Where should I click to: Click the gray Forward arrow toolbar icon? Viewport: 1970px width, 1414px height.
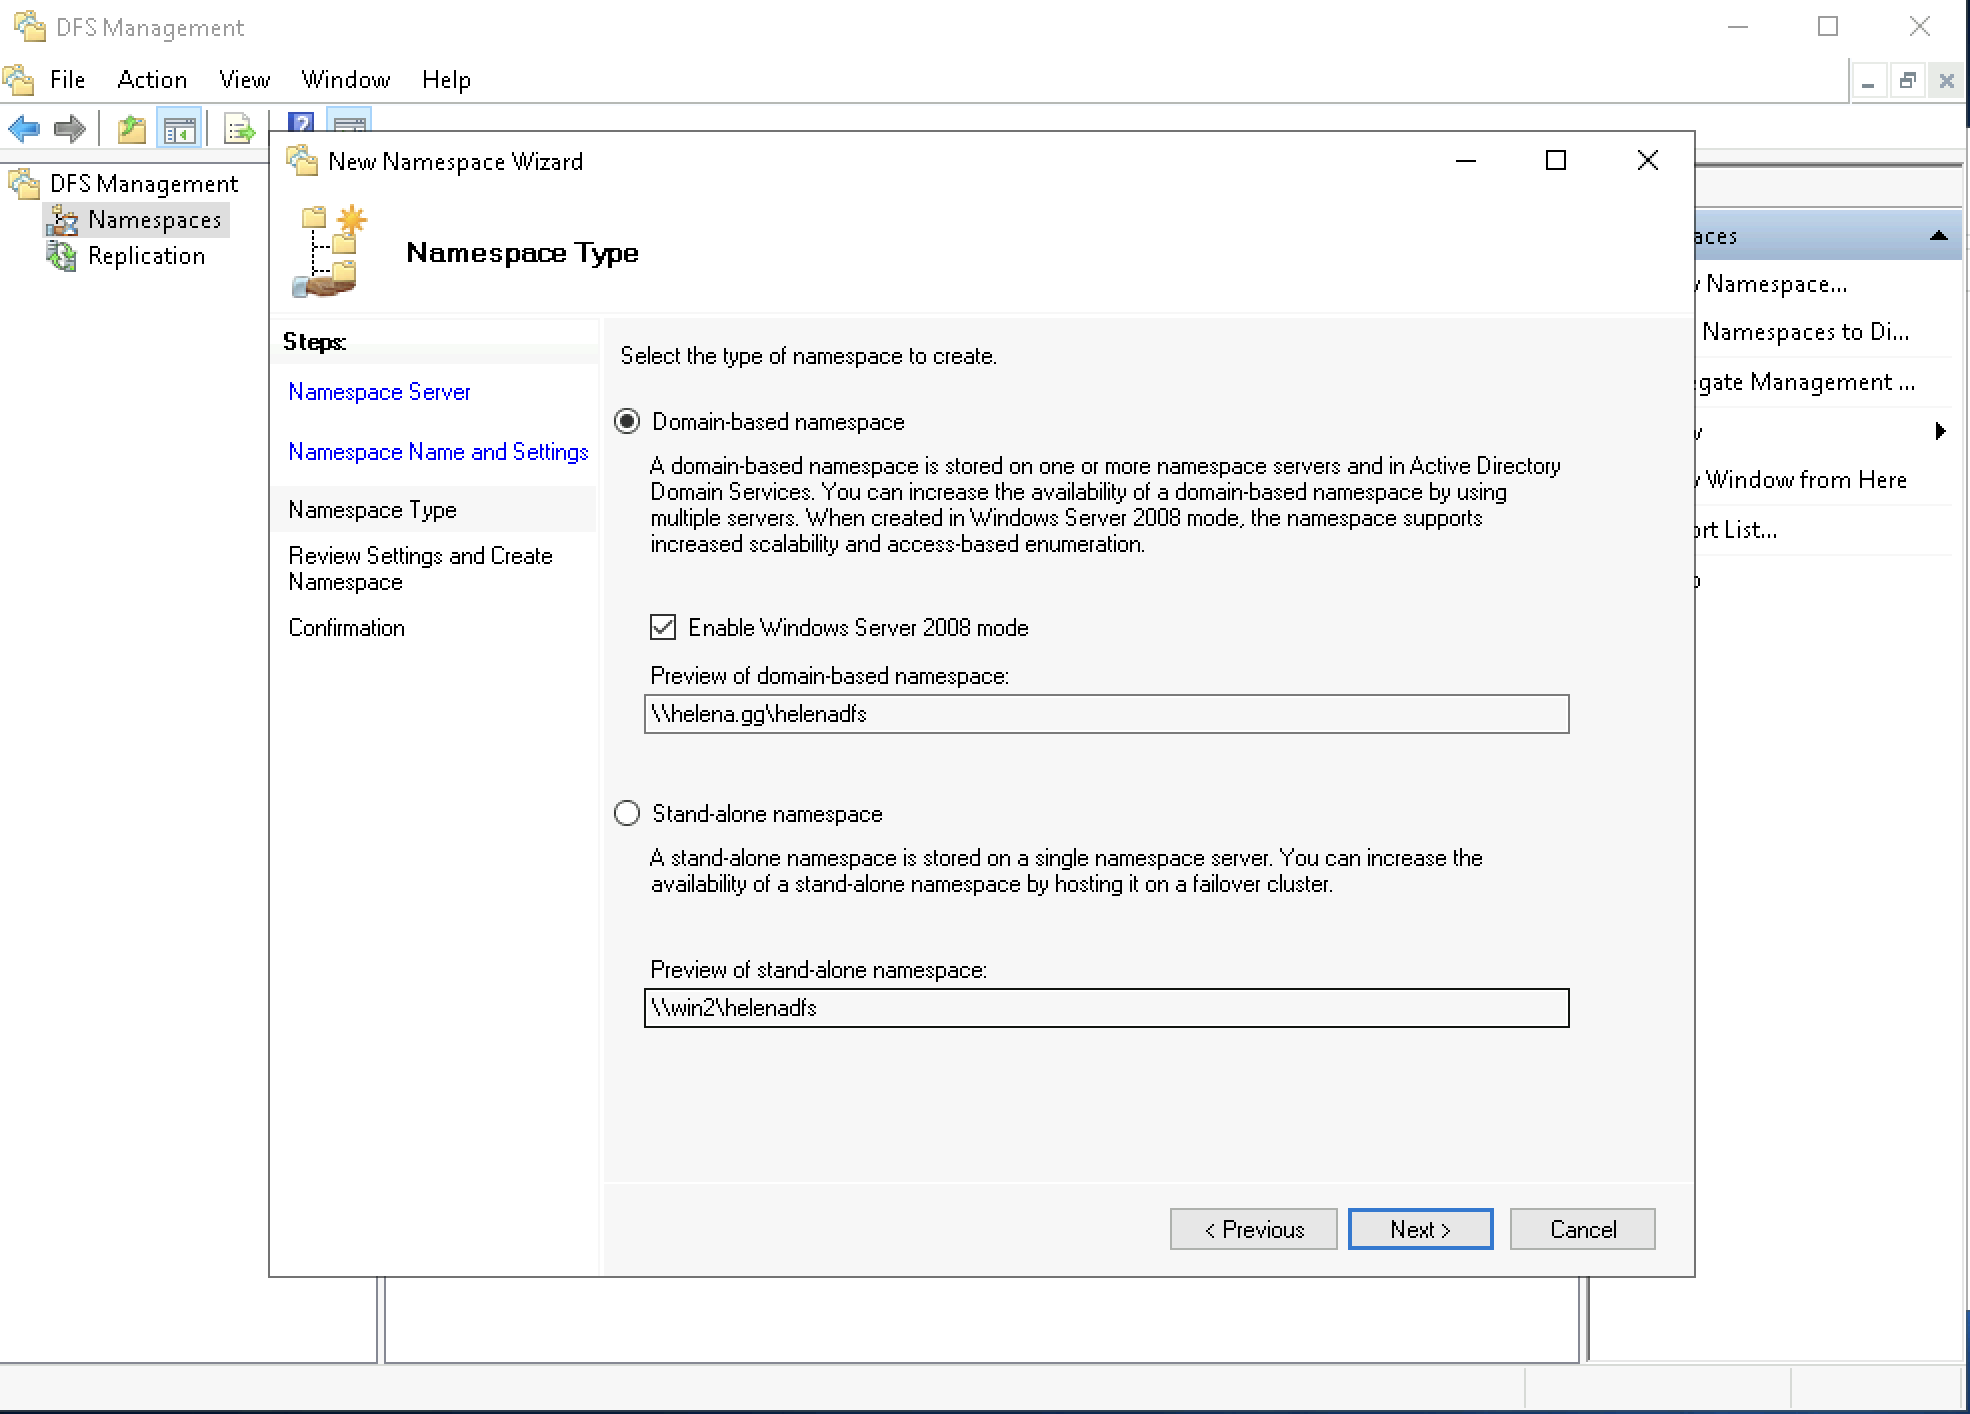point(70,129)
